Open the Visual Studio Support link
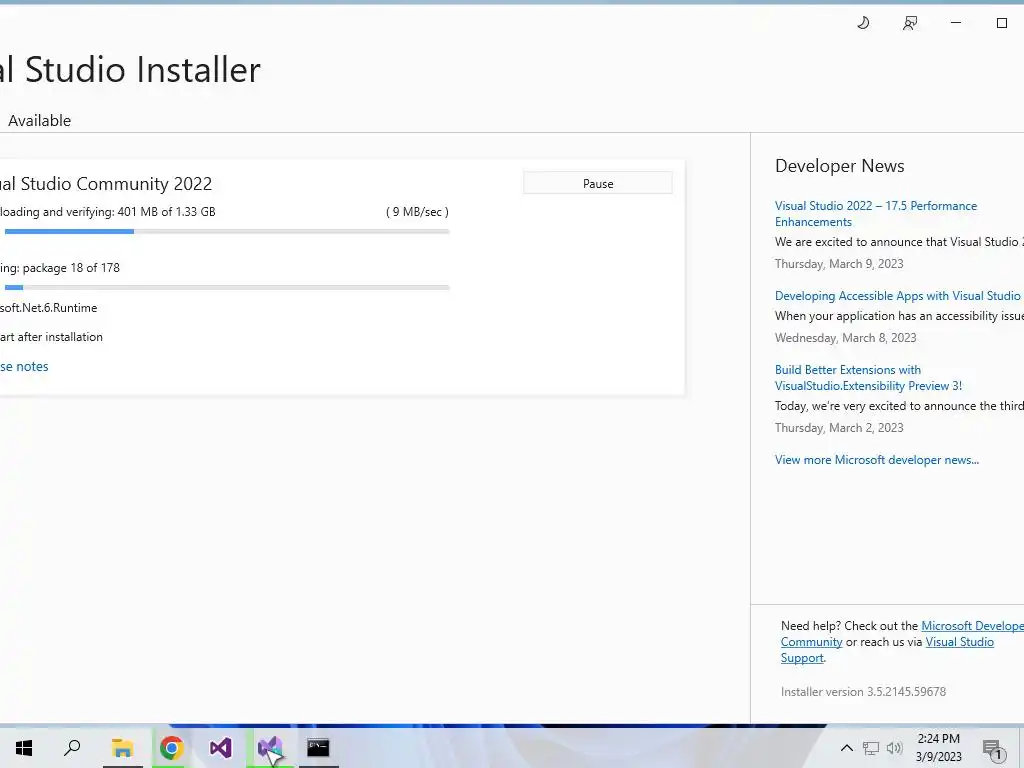This screenshot has height=768, width=1024. (x=959, y=642)
